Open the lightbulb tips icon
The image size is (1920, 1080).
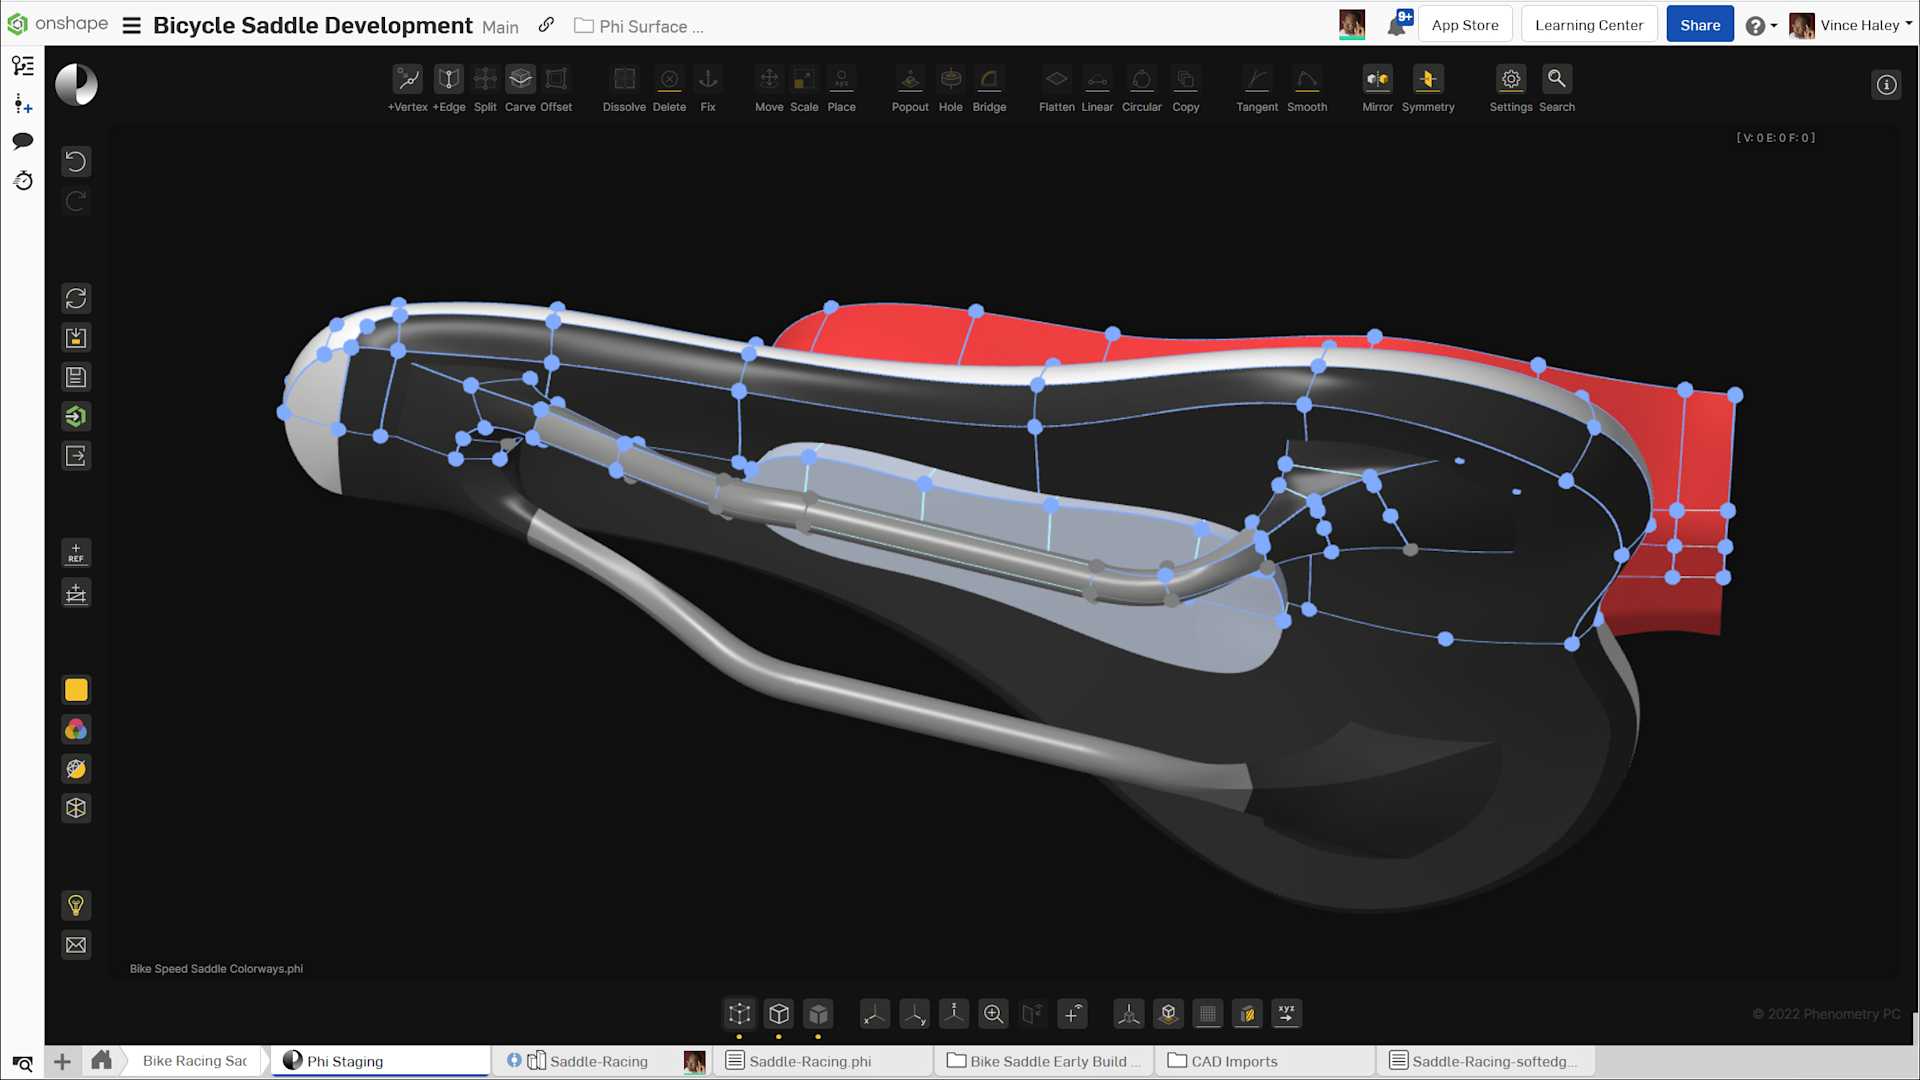[x=76, y=906]
